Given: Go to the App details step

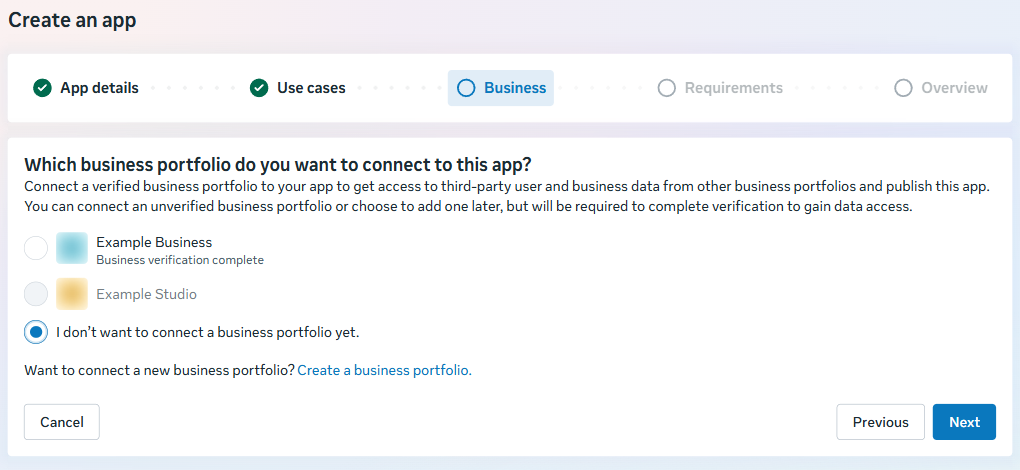Looking at the screenshot, I should tap(86, 88).
